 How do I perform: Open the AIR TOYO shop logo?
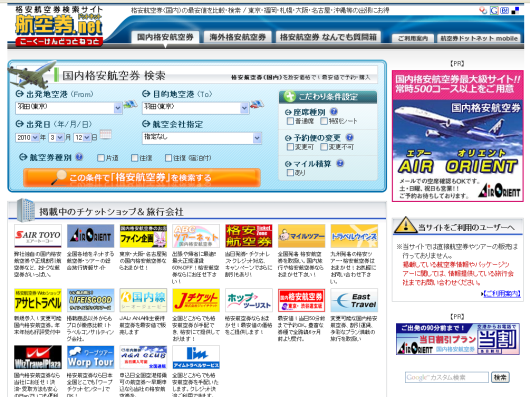pyautogui.click(x=38, y=236)
